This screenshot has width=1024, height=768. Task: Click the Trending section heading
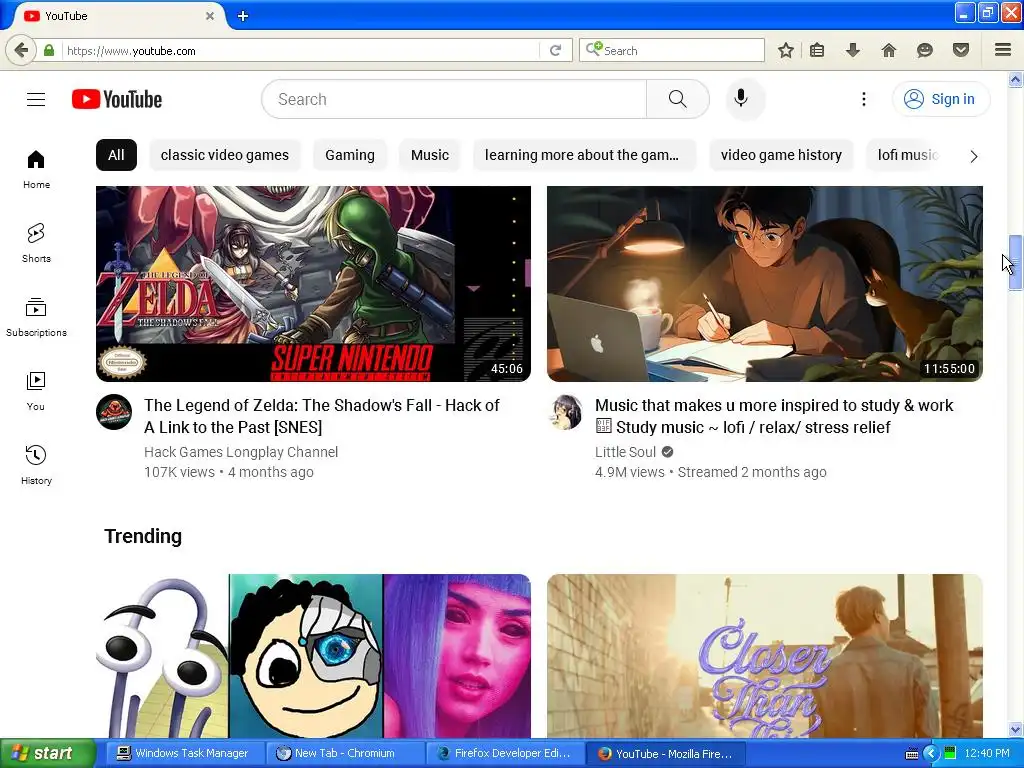pos(143,536)
